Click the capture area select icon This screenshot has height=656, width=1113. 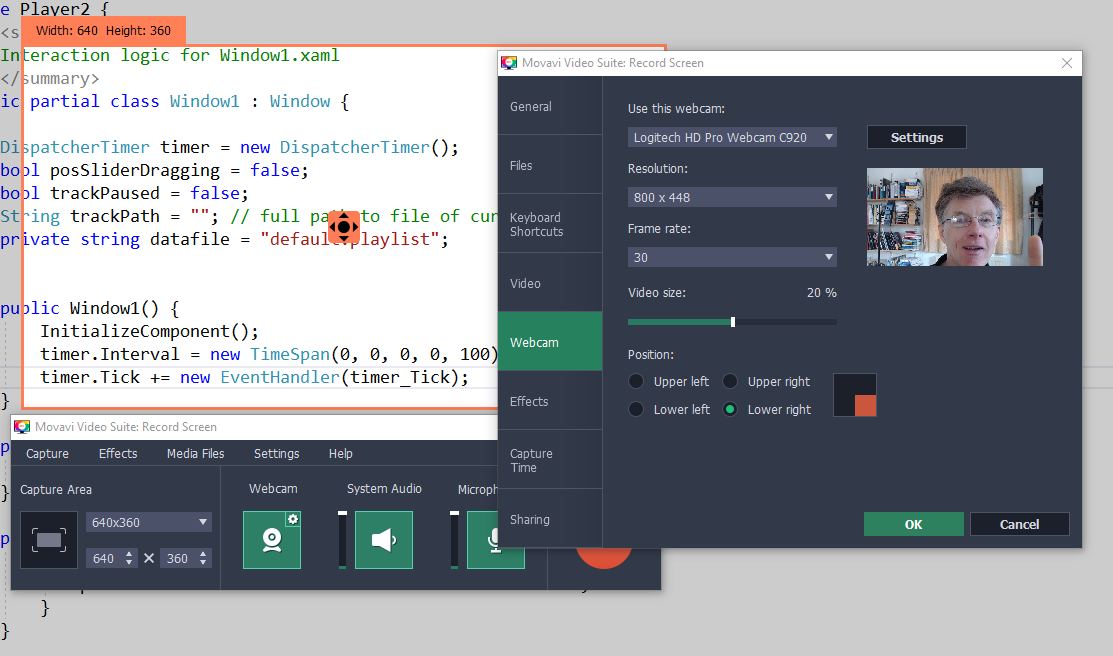[49, 540]
